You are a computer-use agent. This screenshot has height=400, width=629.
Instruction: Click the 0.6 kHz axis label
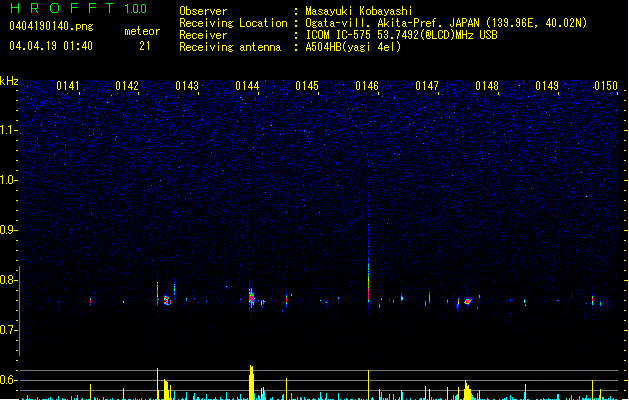(8, 380)
